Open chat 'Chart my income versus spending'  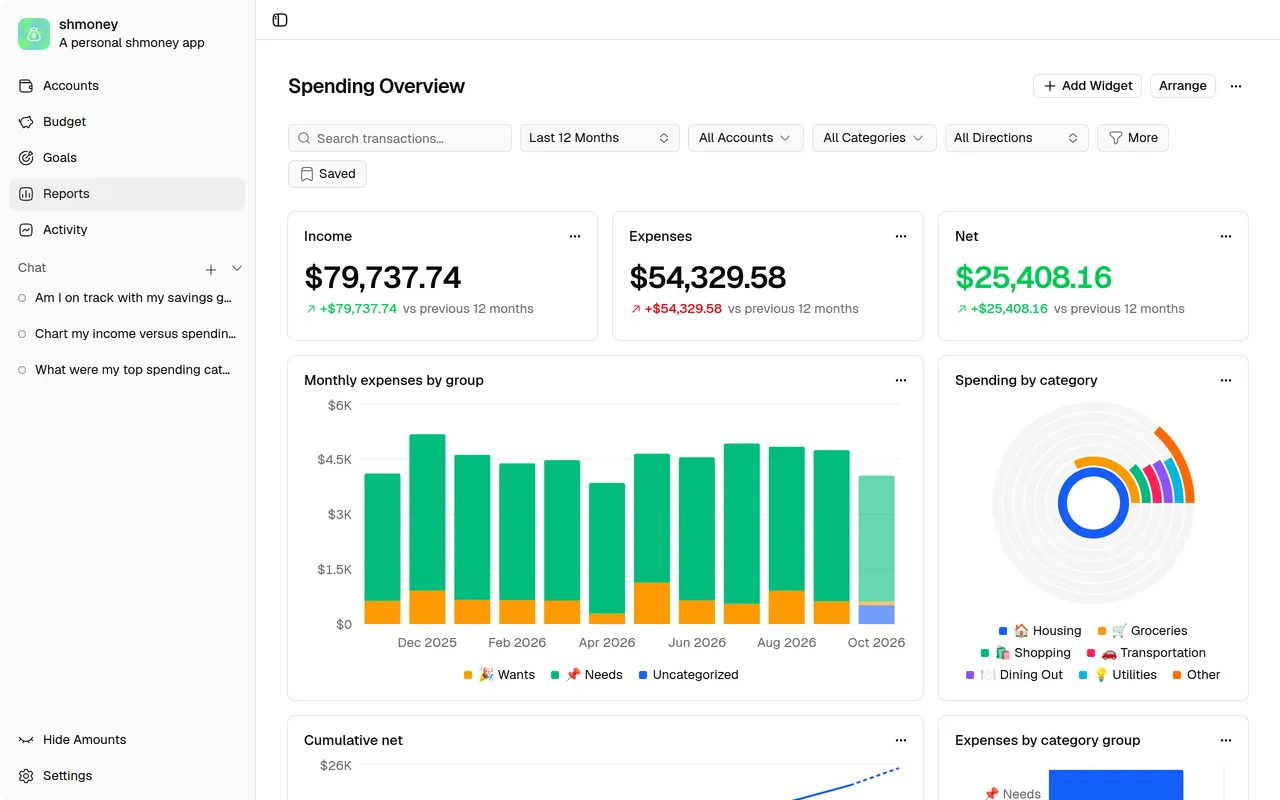tap(127, 334)
